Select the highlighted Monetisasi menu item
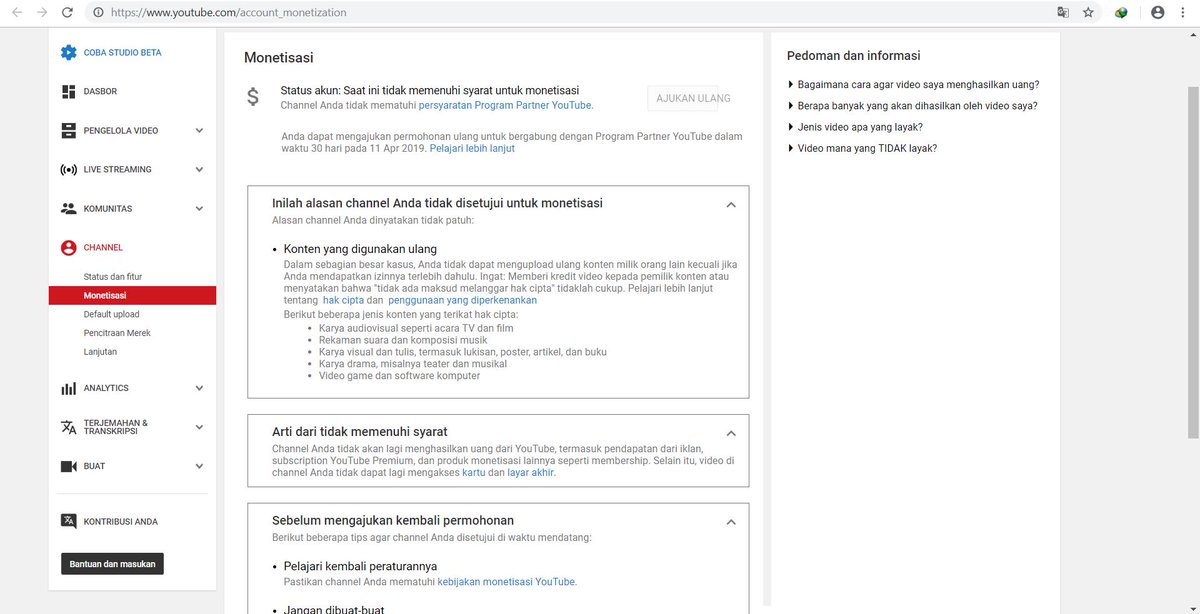The image size is (1200, 614). click(132, 295)
